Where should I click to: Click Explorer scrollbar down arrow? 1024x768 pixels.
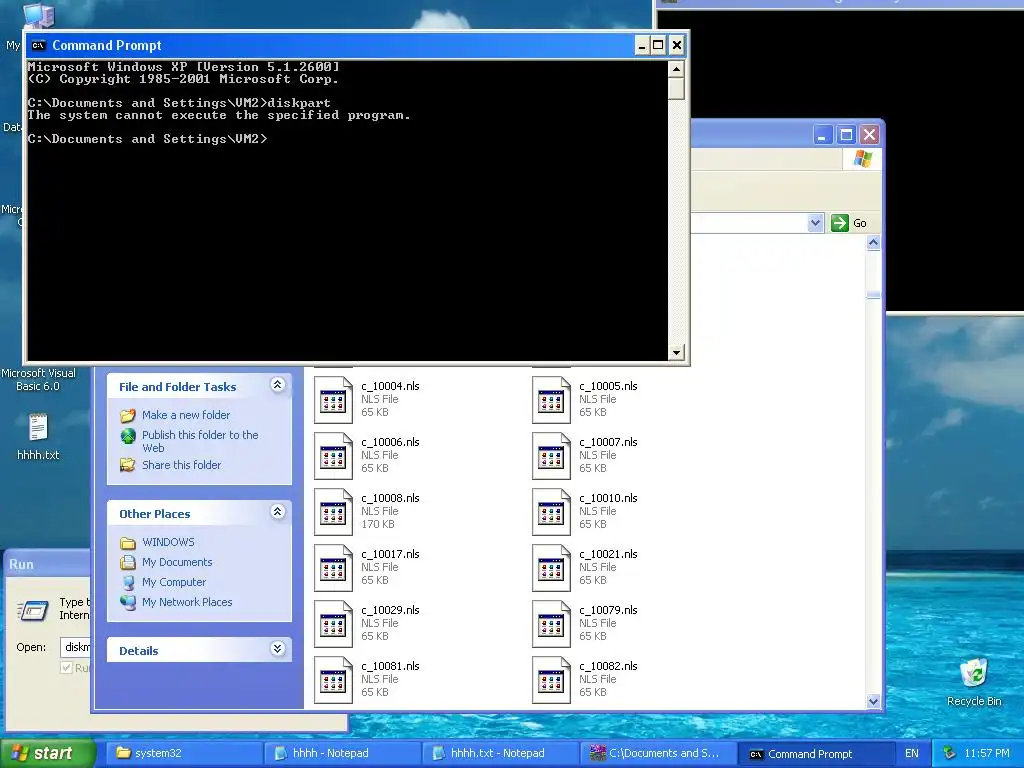point(874,701)
